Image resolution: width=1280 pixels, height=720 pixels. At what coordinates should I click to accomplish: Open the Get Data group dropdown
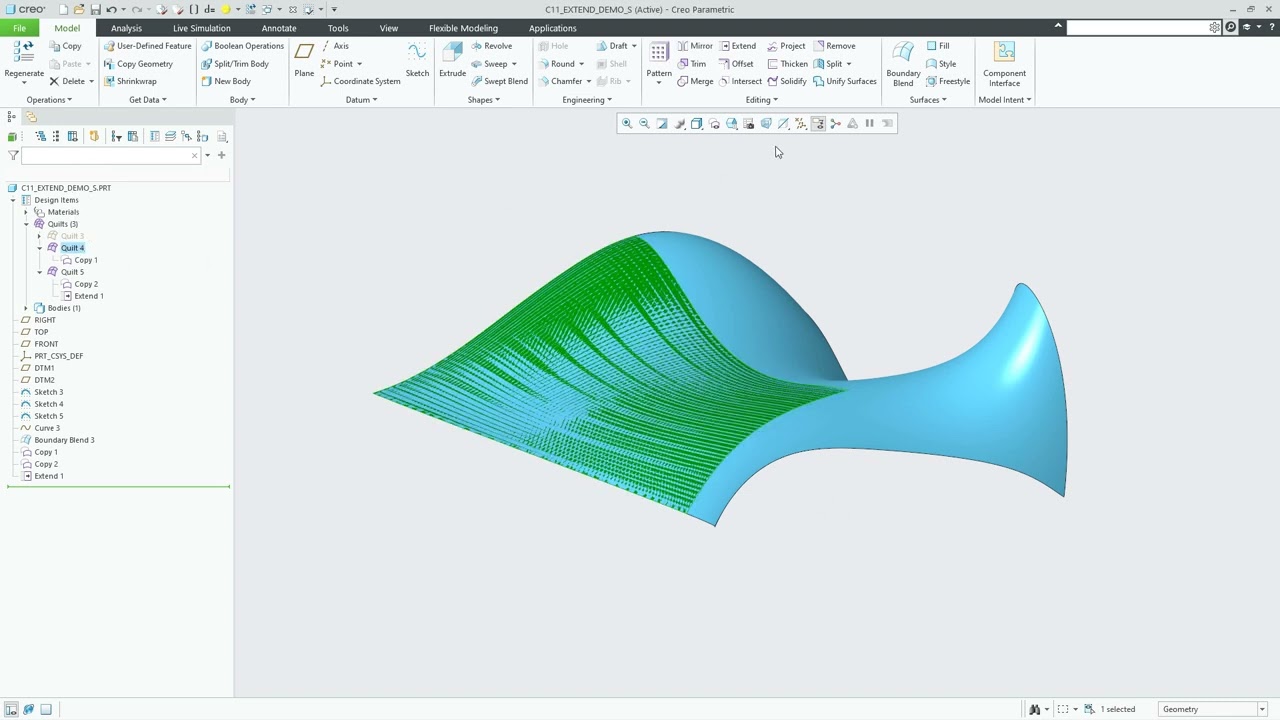[148, 100]
